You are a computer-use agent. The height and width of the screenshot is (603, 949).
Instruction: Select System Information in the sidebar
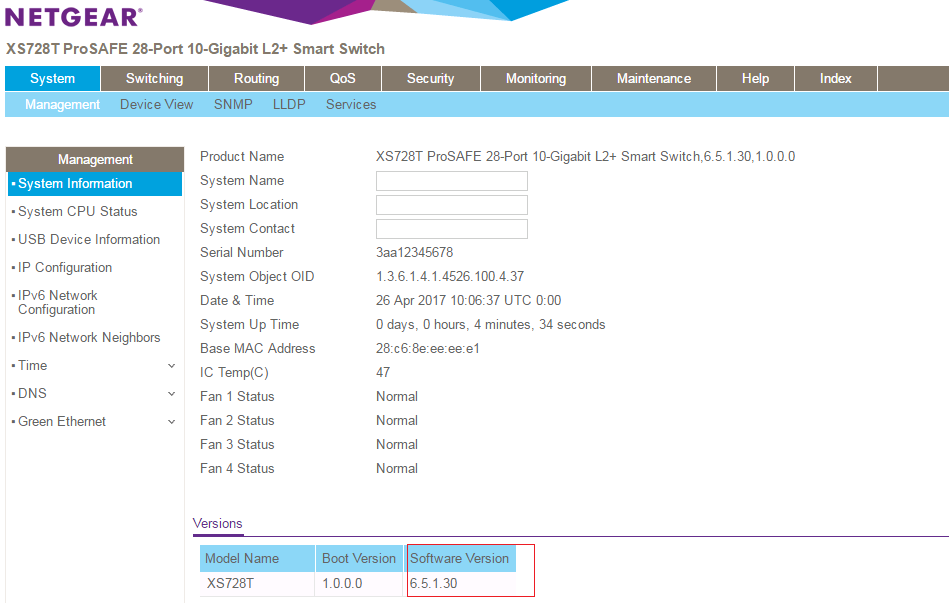(x=95, y=184)
